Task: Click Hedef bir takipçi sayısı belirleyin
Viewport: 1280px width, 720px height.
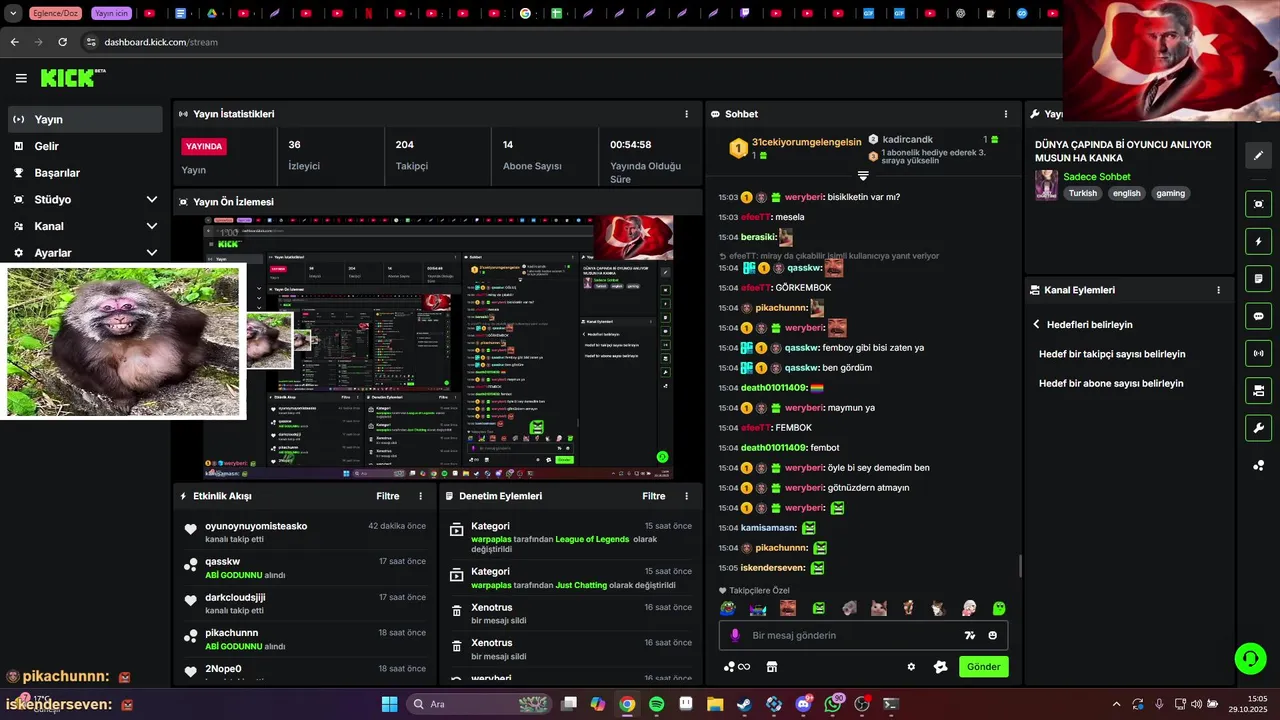Action: [x=1112, y=354]
